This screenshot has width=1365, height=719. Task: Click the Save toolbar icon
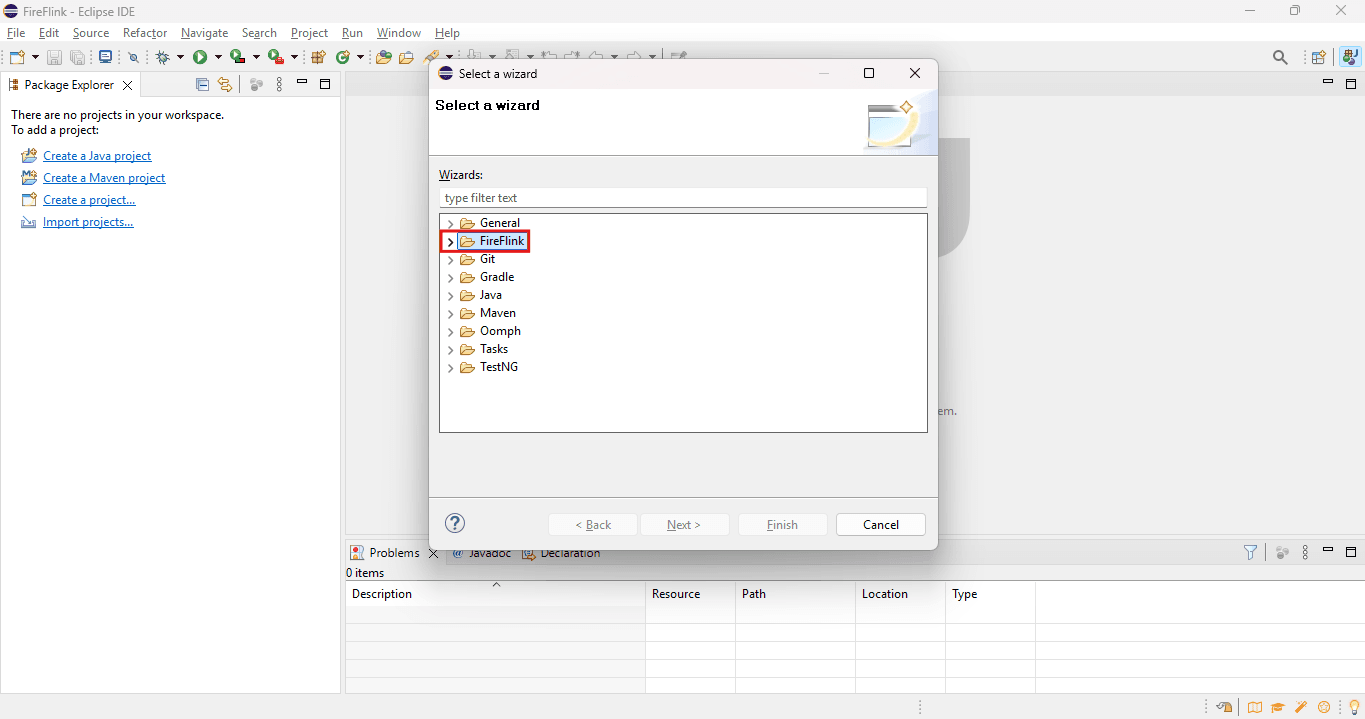(x=55, y=58)
